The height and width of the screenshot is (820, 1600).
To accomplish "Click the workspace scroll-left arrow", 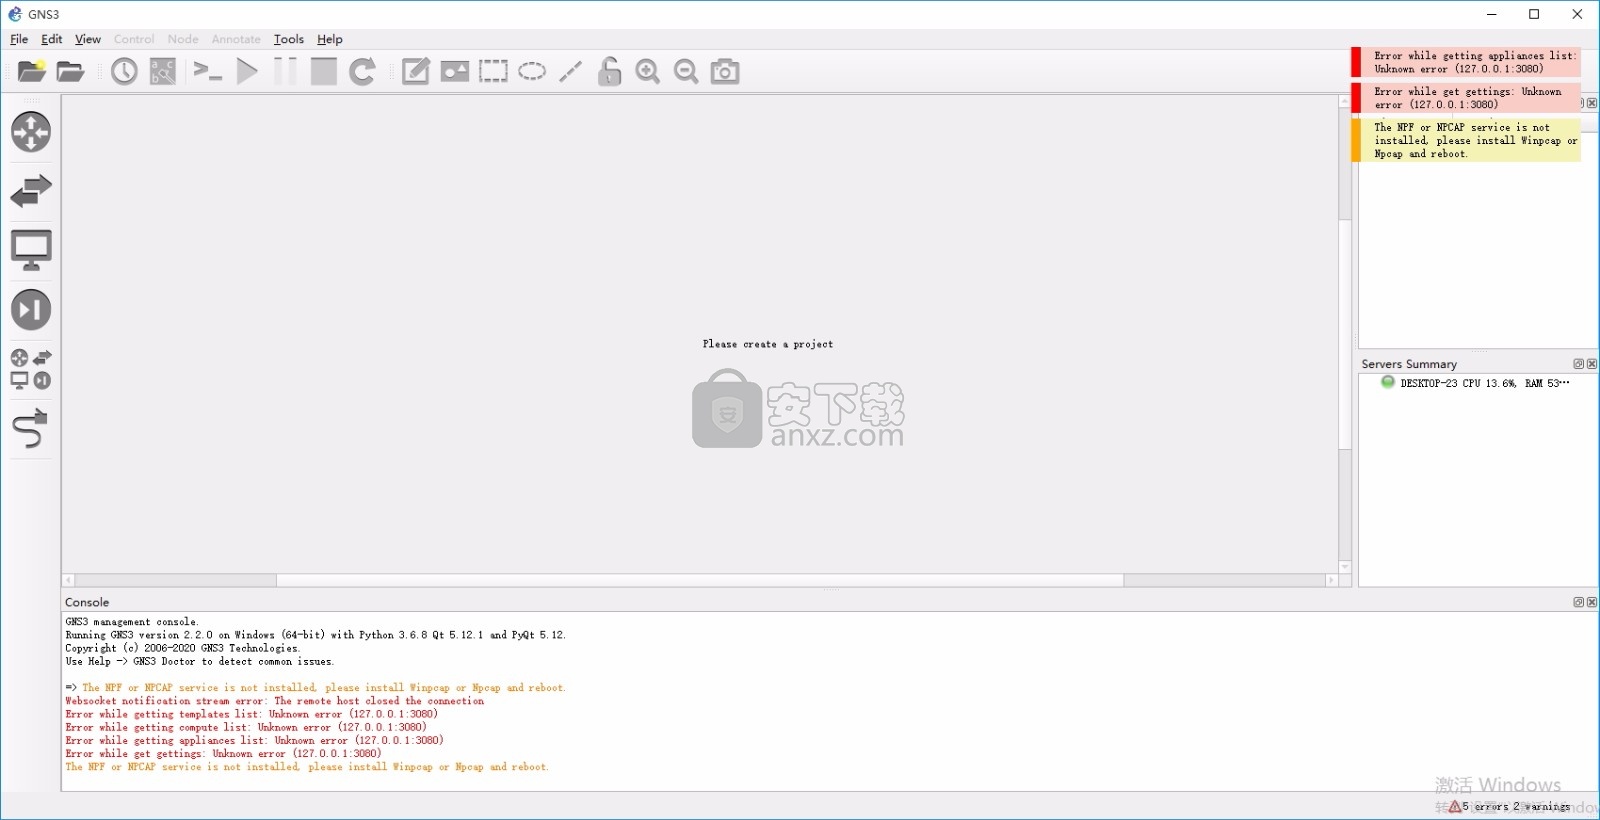I will pyautogui.click(x=68, y=580).
